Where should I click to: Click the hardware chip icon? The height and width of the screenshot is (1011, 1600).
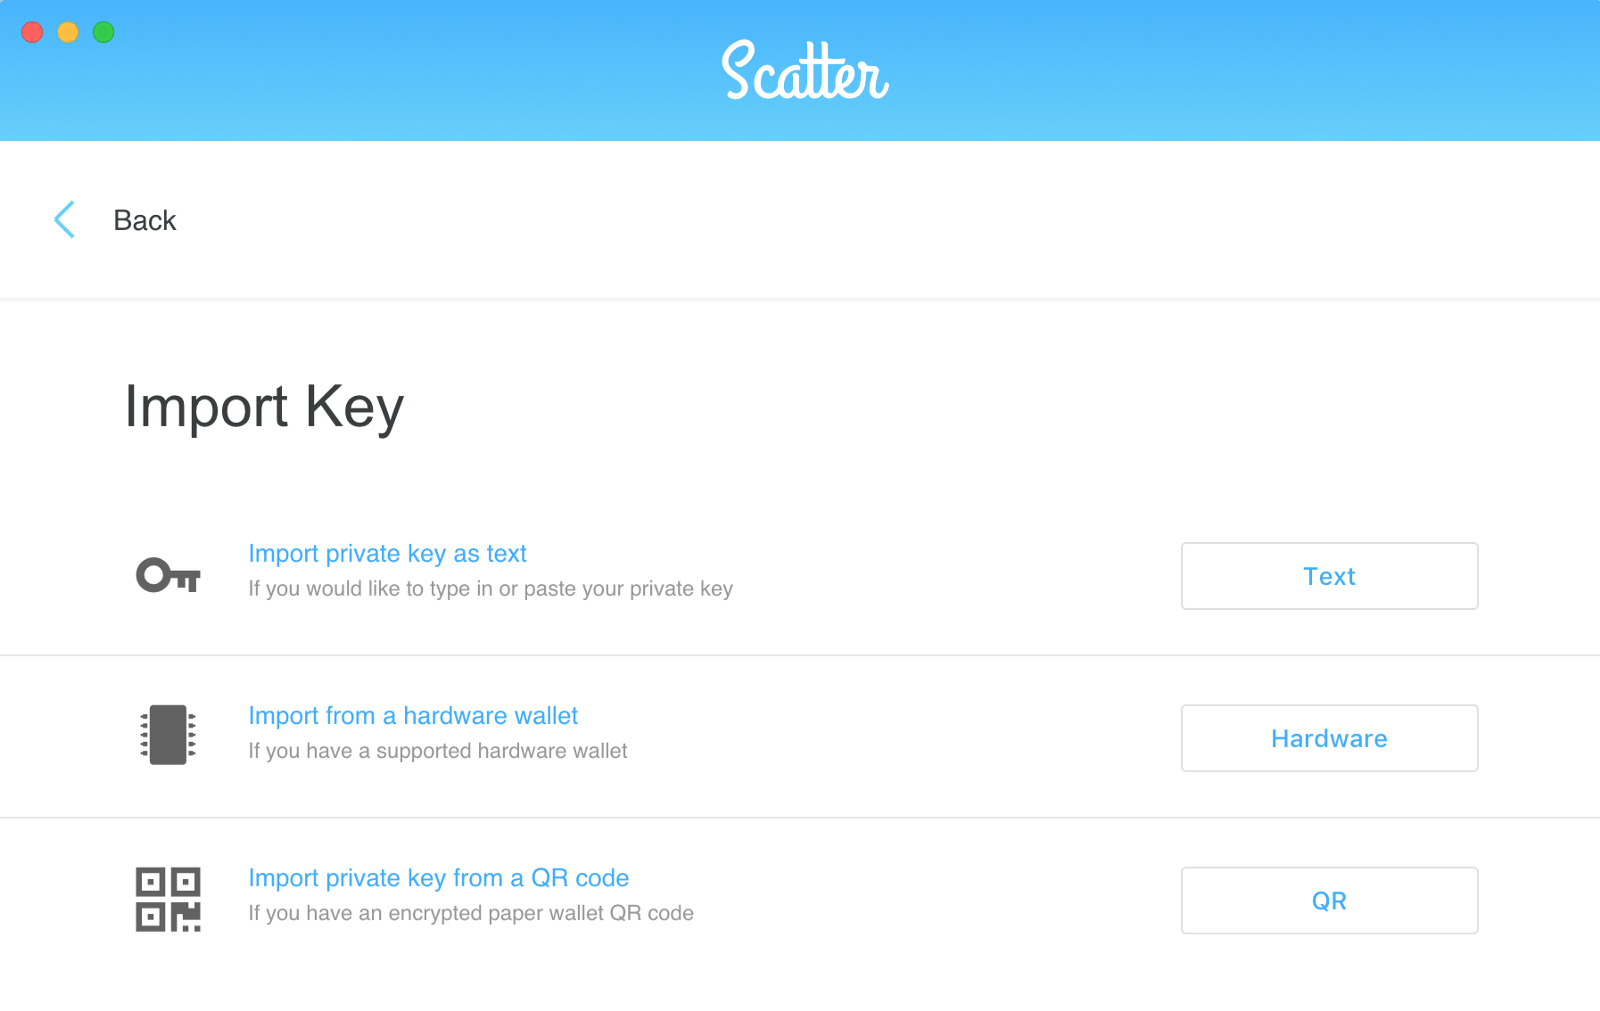pos(168,735)
